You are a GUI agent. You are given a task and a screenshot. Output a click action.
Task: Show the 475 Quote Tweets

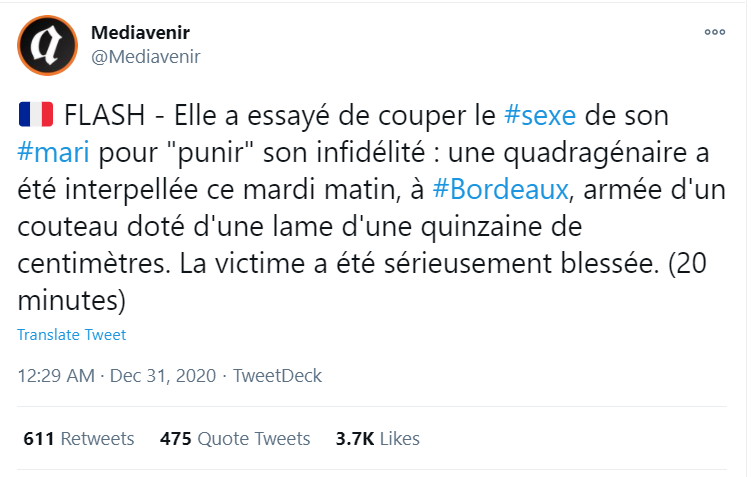(x=235, y=438)
